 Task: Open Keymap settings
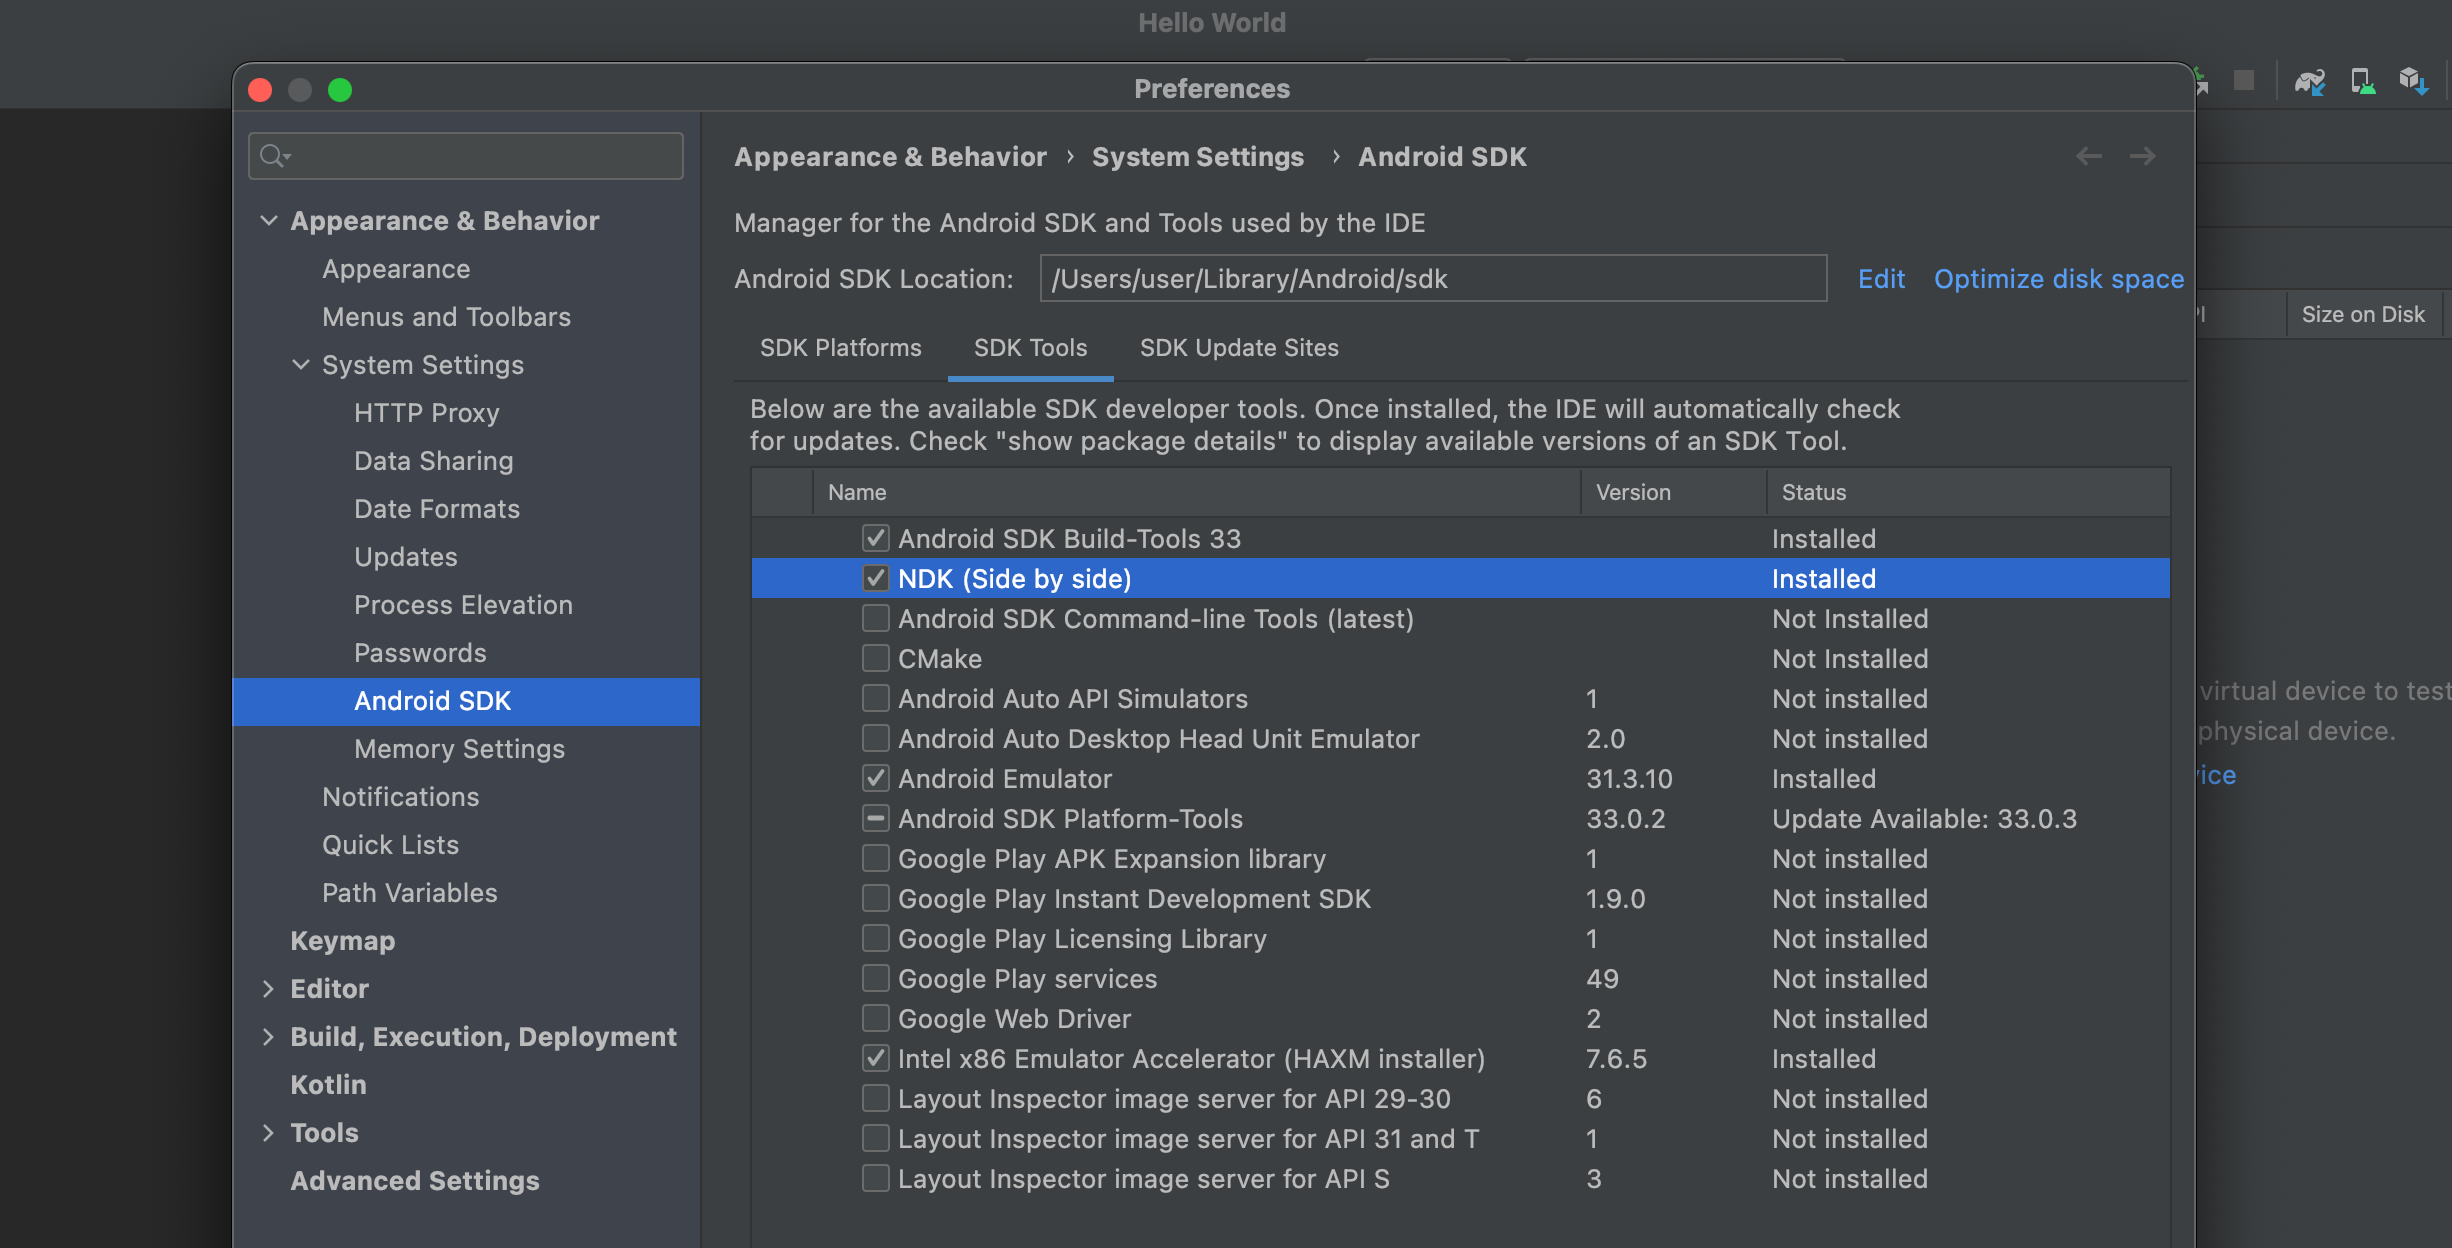click(342, 941)
